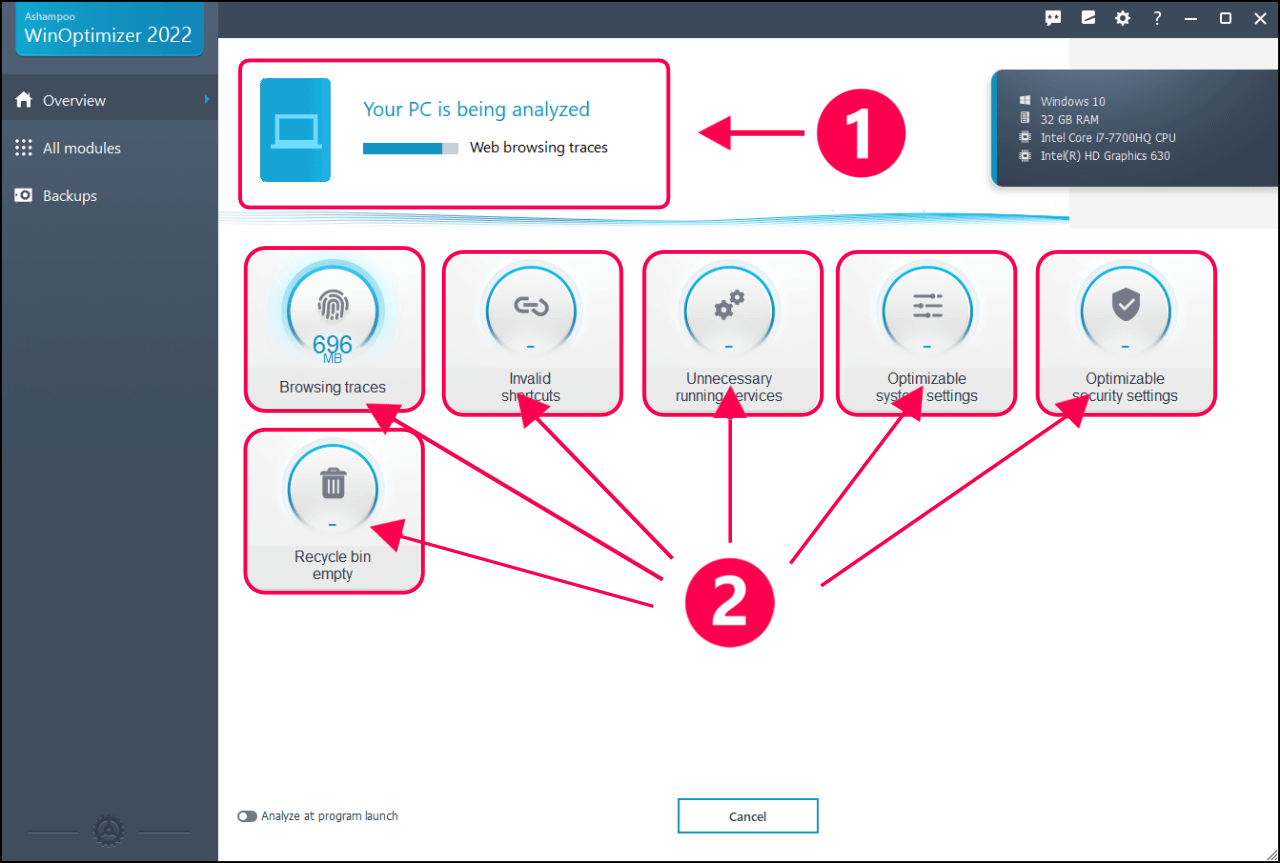Click the 'Web browsing traces' status text

(x=539, y=148)
